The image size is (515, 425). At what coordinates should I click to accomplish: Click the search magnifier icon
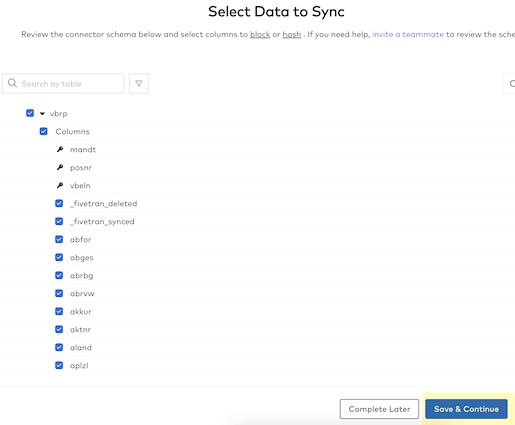[x=12, y=83]
